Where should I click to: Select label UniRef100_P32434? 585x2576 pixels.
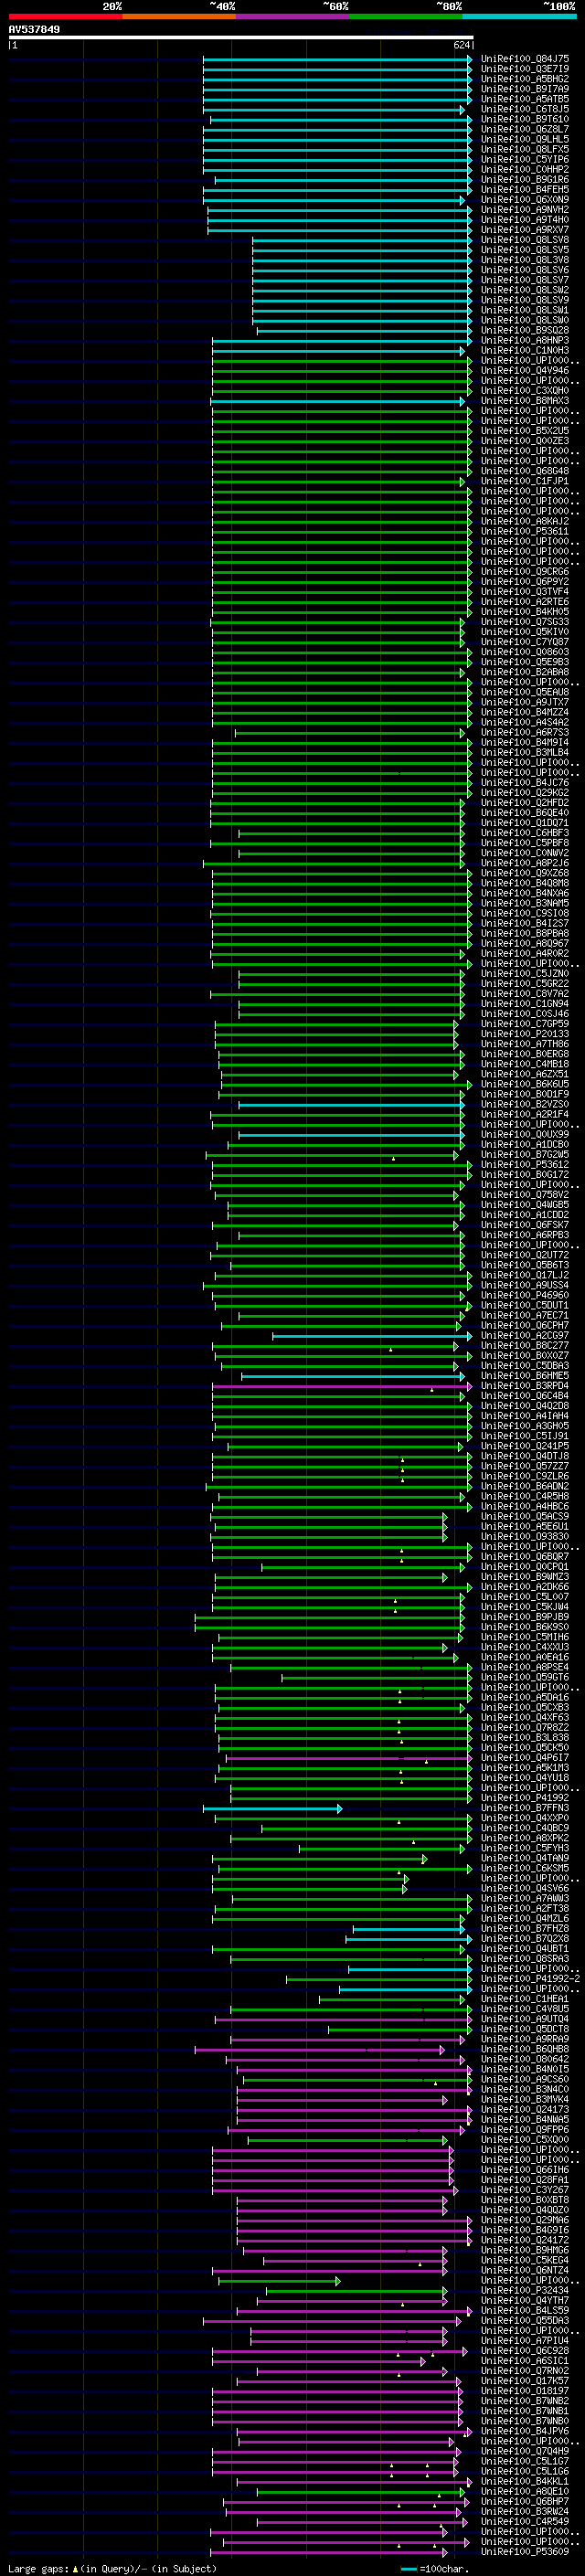pyautogui.click(x=525, y=2290)
